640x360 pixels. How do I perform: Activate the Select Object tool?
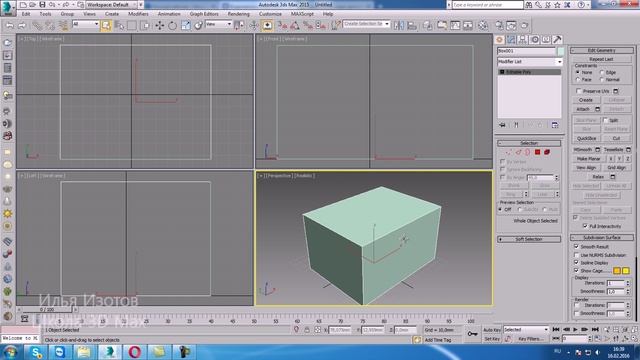pyautogui.click(x=106, y=25)
